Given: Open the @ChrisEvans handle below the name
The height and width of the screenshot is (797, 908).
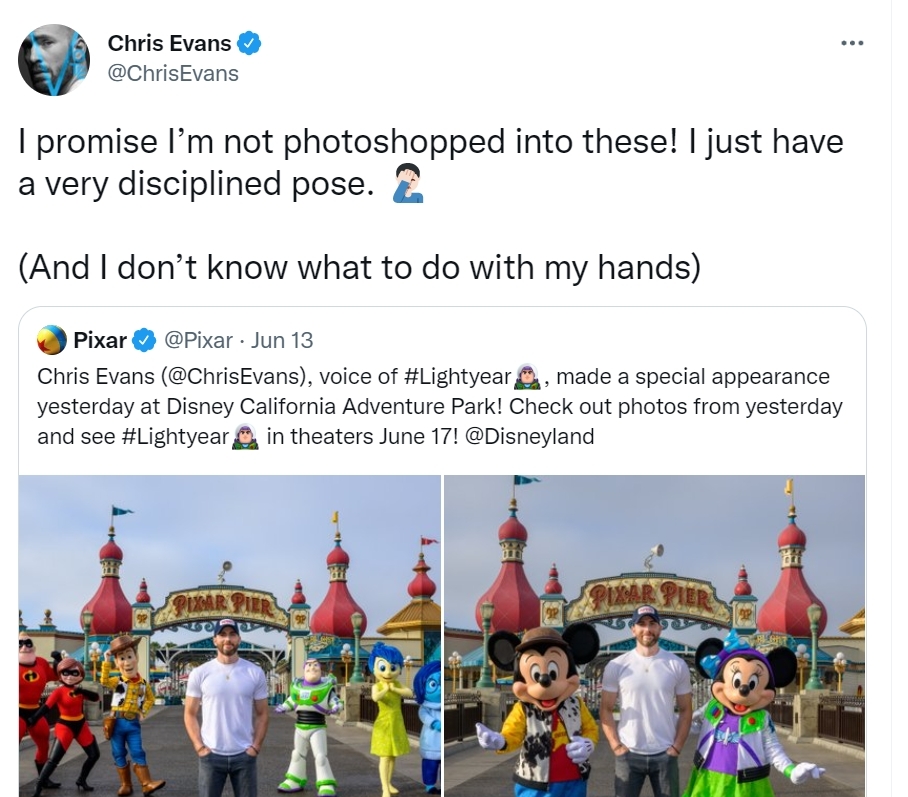Looking at the screenshot, I should click(x=173, y=74).
